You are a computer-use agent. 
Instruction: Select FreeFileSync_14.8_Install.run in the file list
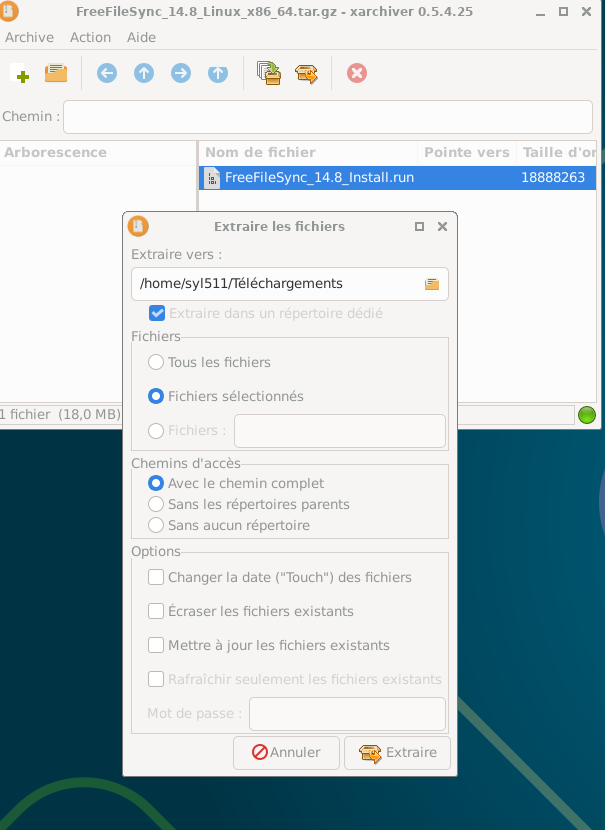(318, 178)
